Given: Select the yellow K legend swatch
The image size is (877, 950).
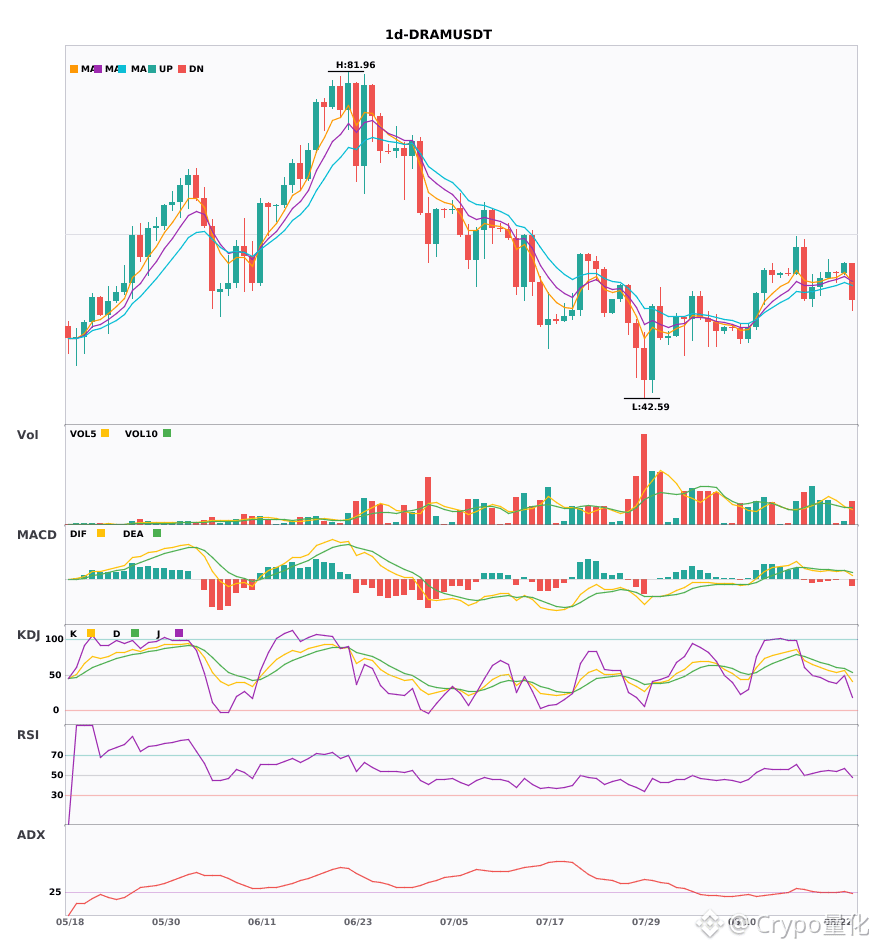Looking at the screenshot, I should (91, 633).
